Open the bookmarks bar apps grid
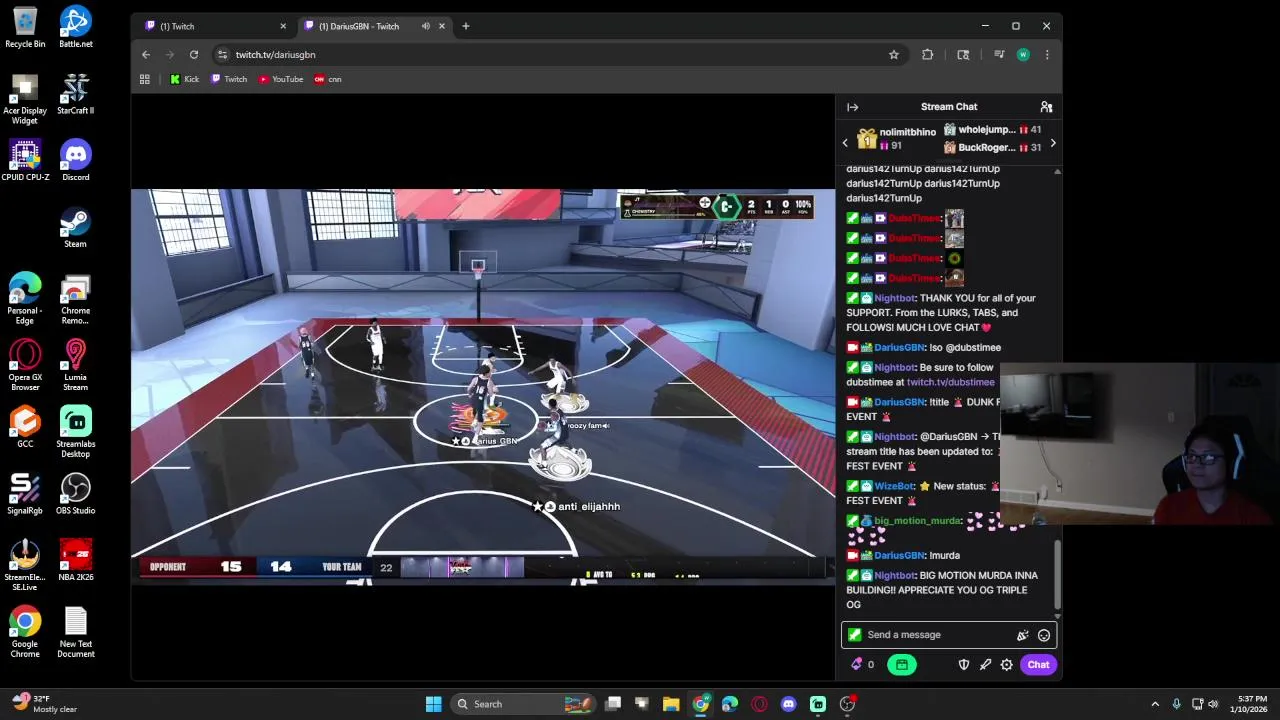1280x720 pixels. [145, 79]
